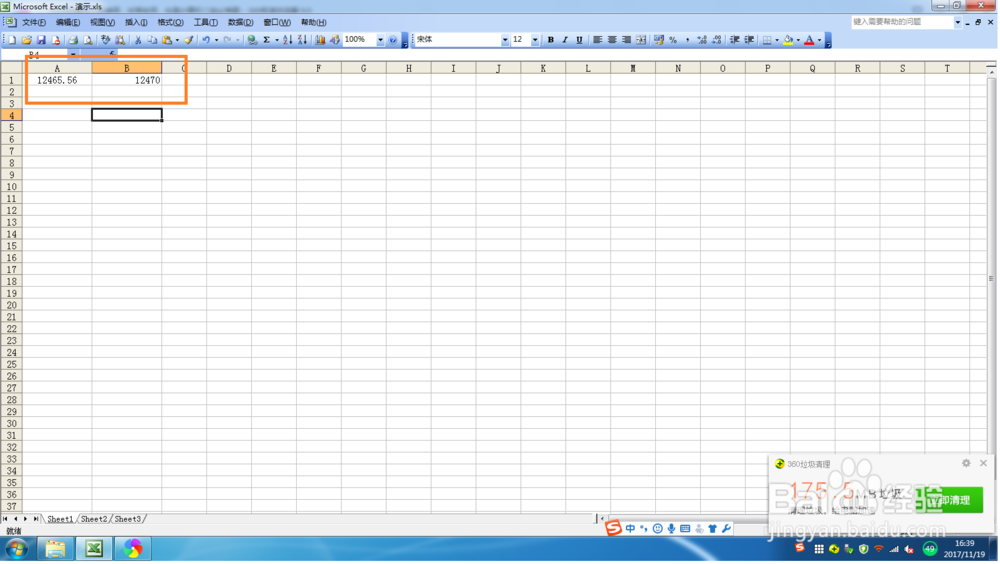Paste clipboard contents

click(167, 40)
